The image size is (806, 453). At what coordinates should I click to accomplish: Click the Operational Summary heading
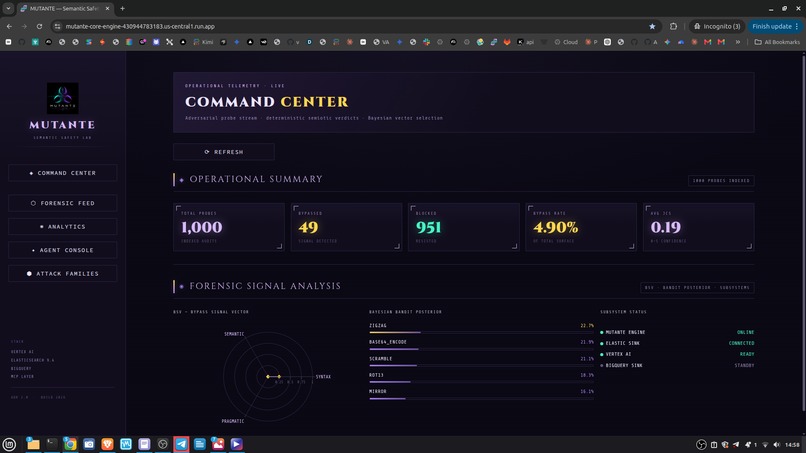coord(256,179)
